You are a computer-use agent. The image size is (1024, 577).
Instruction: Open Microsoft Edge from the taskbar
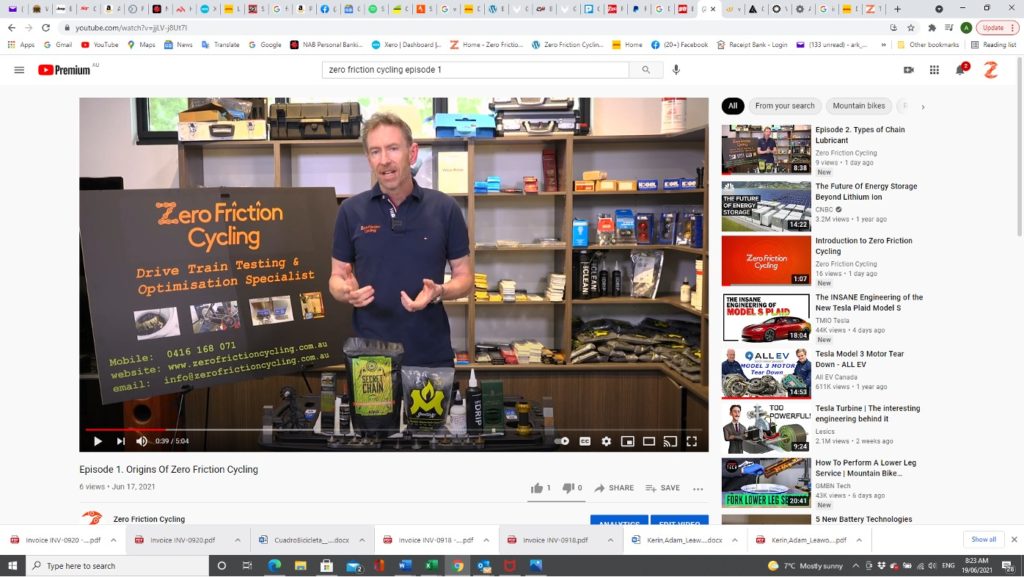274,565
